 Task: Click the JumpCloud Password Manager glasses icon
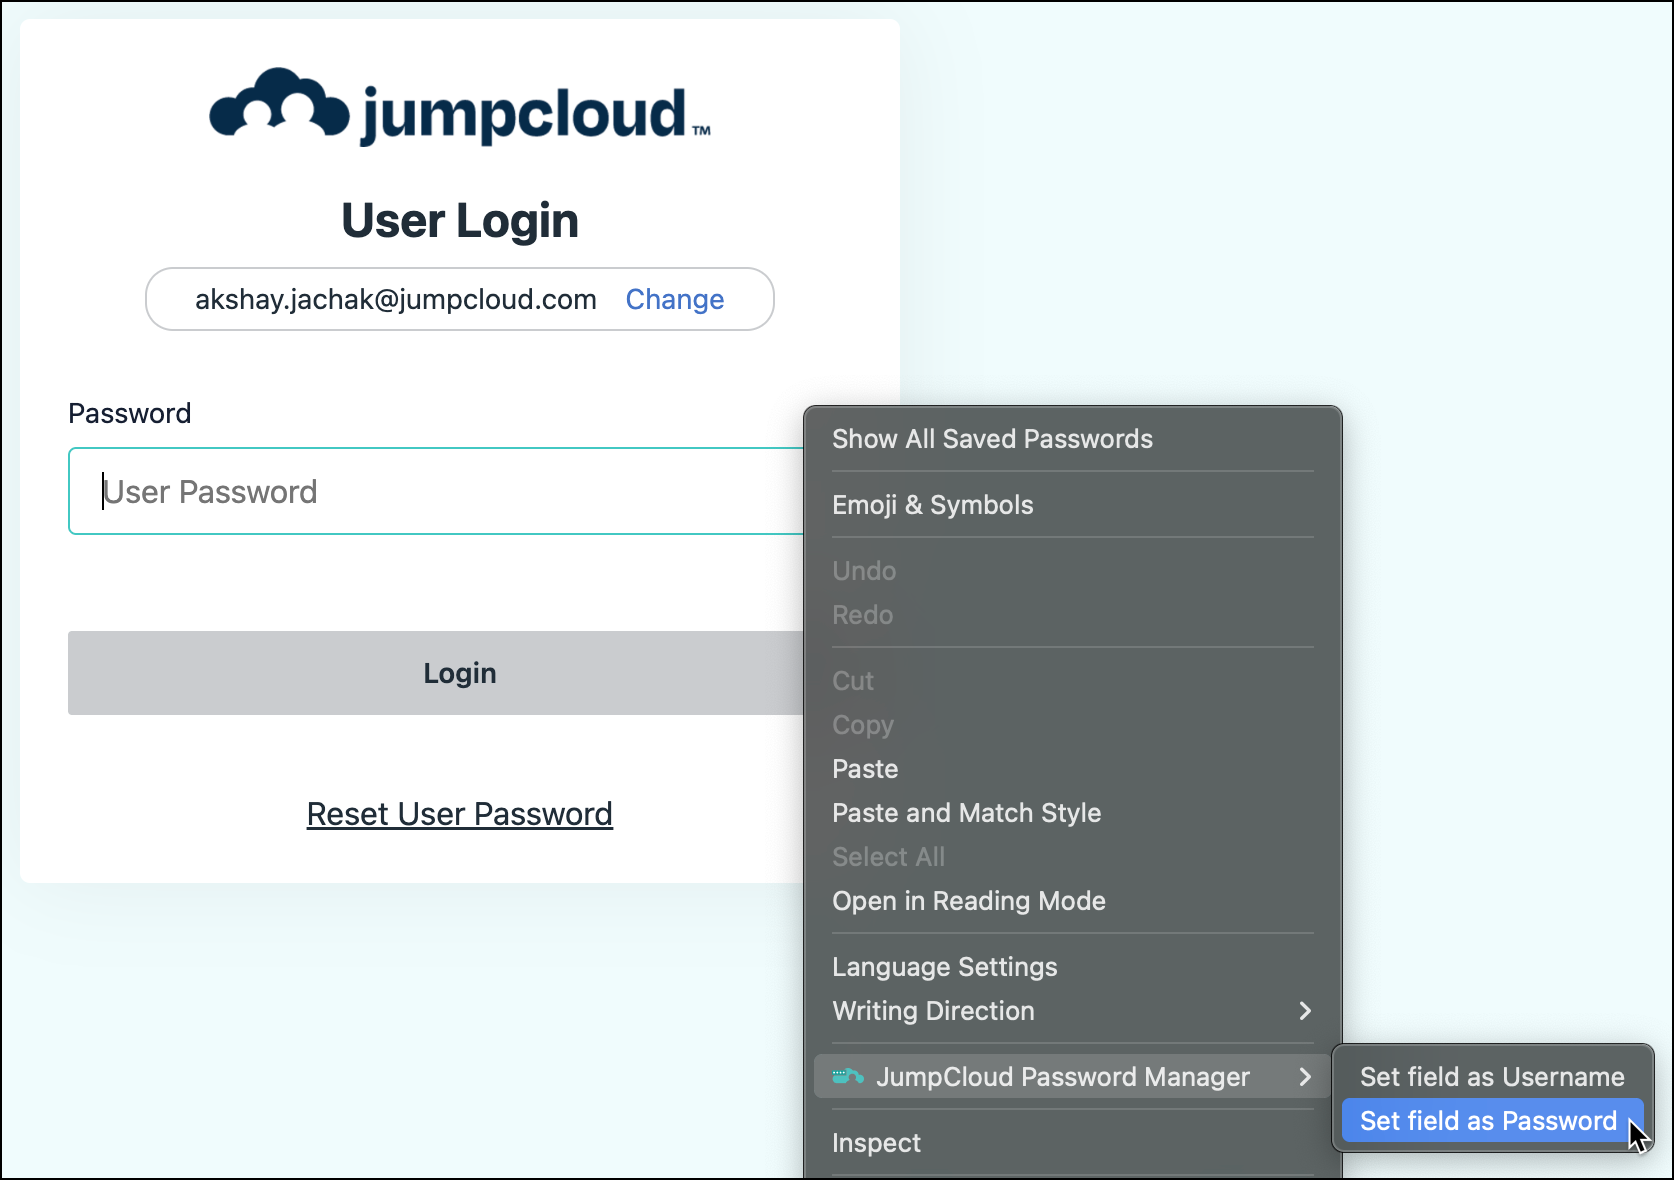point(846,1077)
